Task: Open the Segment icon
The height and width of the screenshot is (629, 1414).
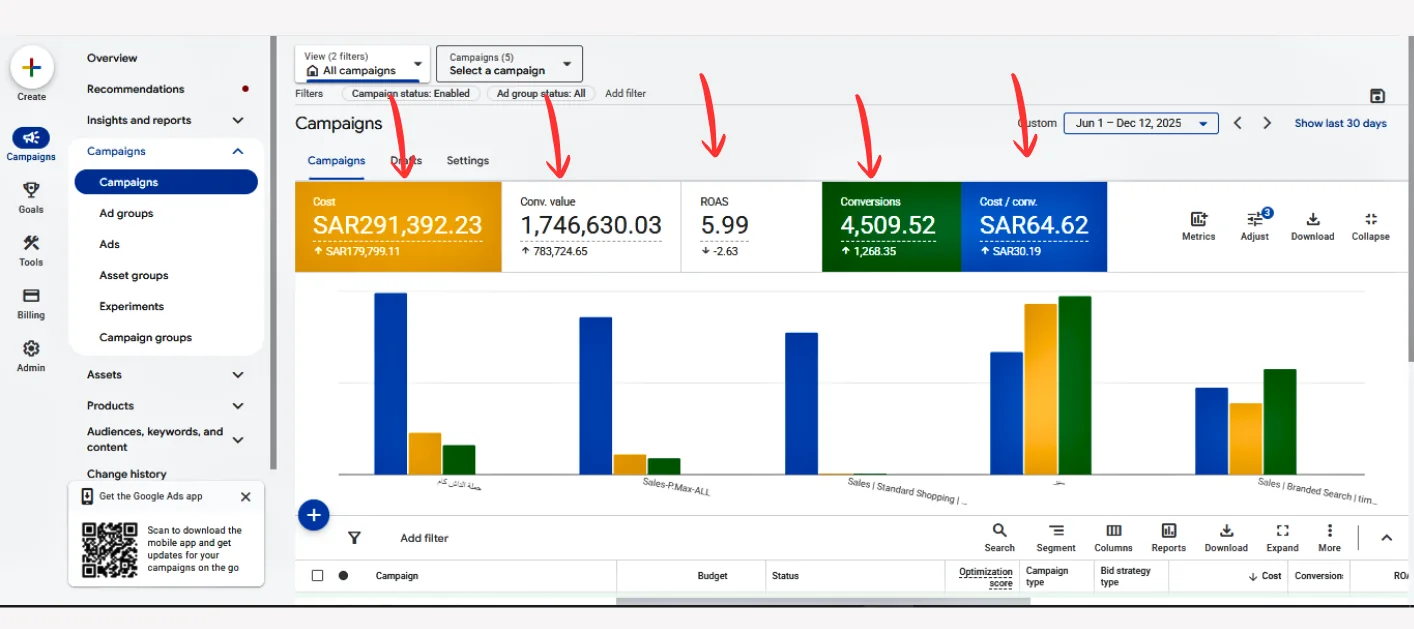Action: 1056,531
